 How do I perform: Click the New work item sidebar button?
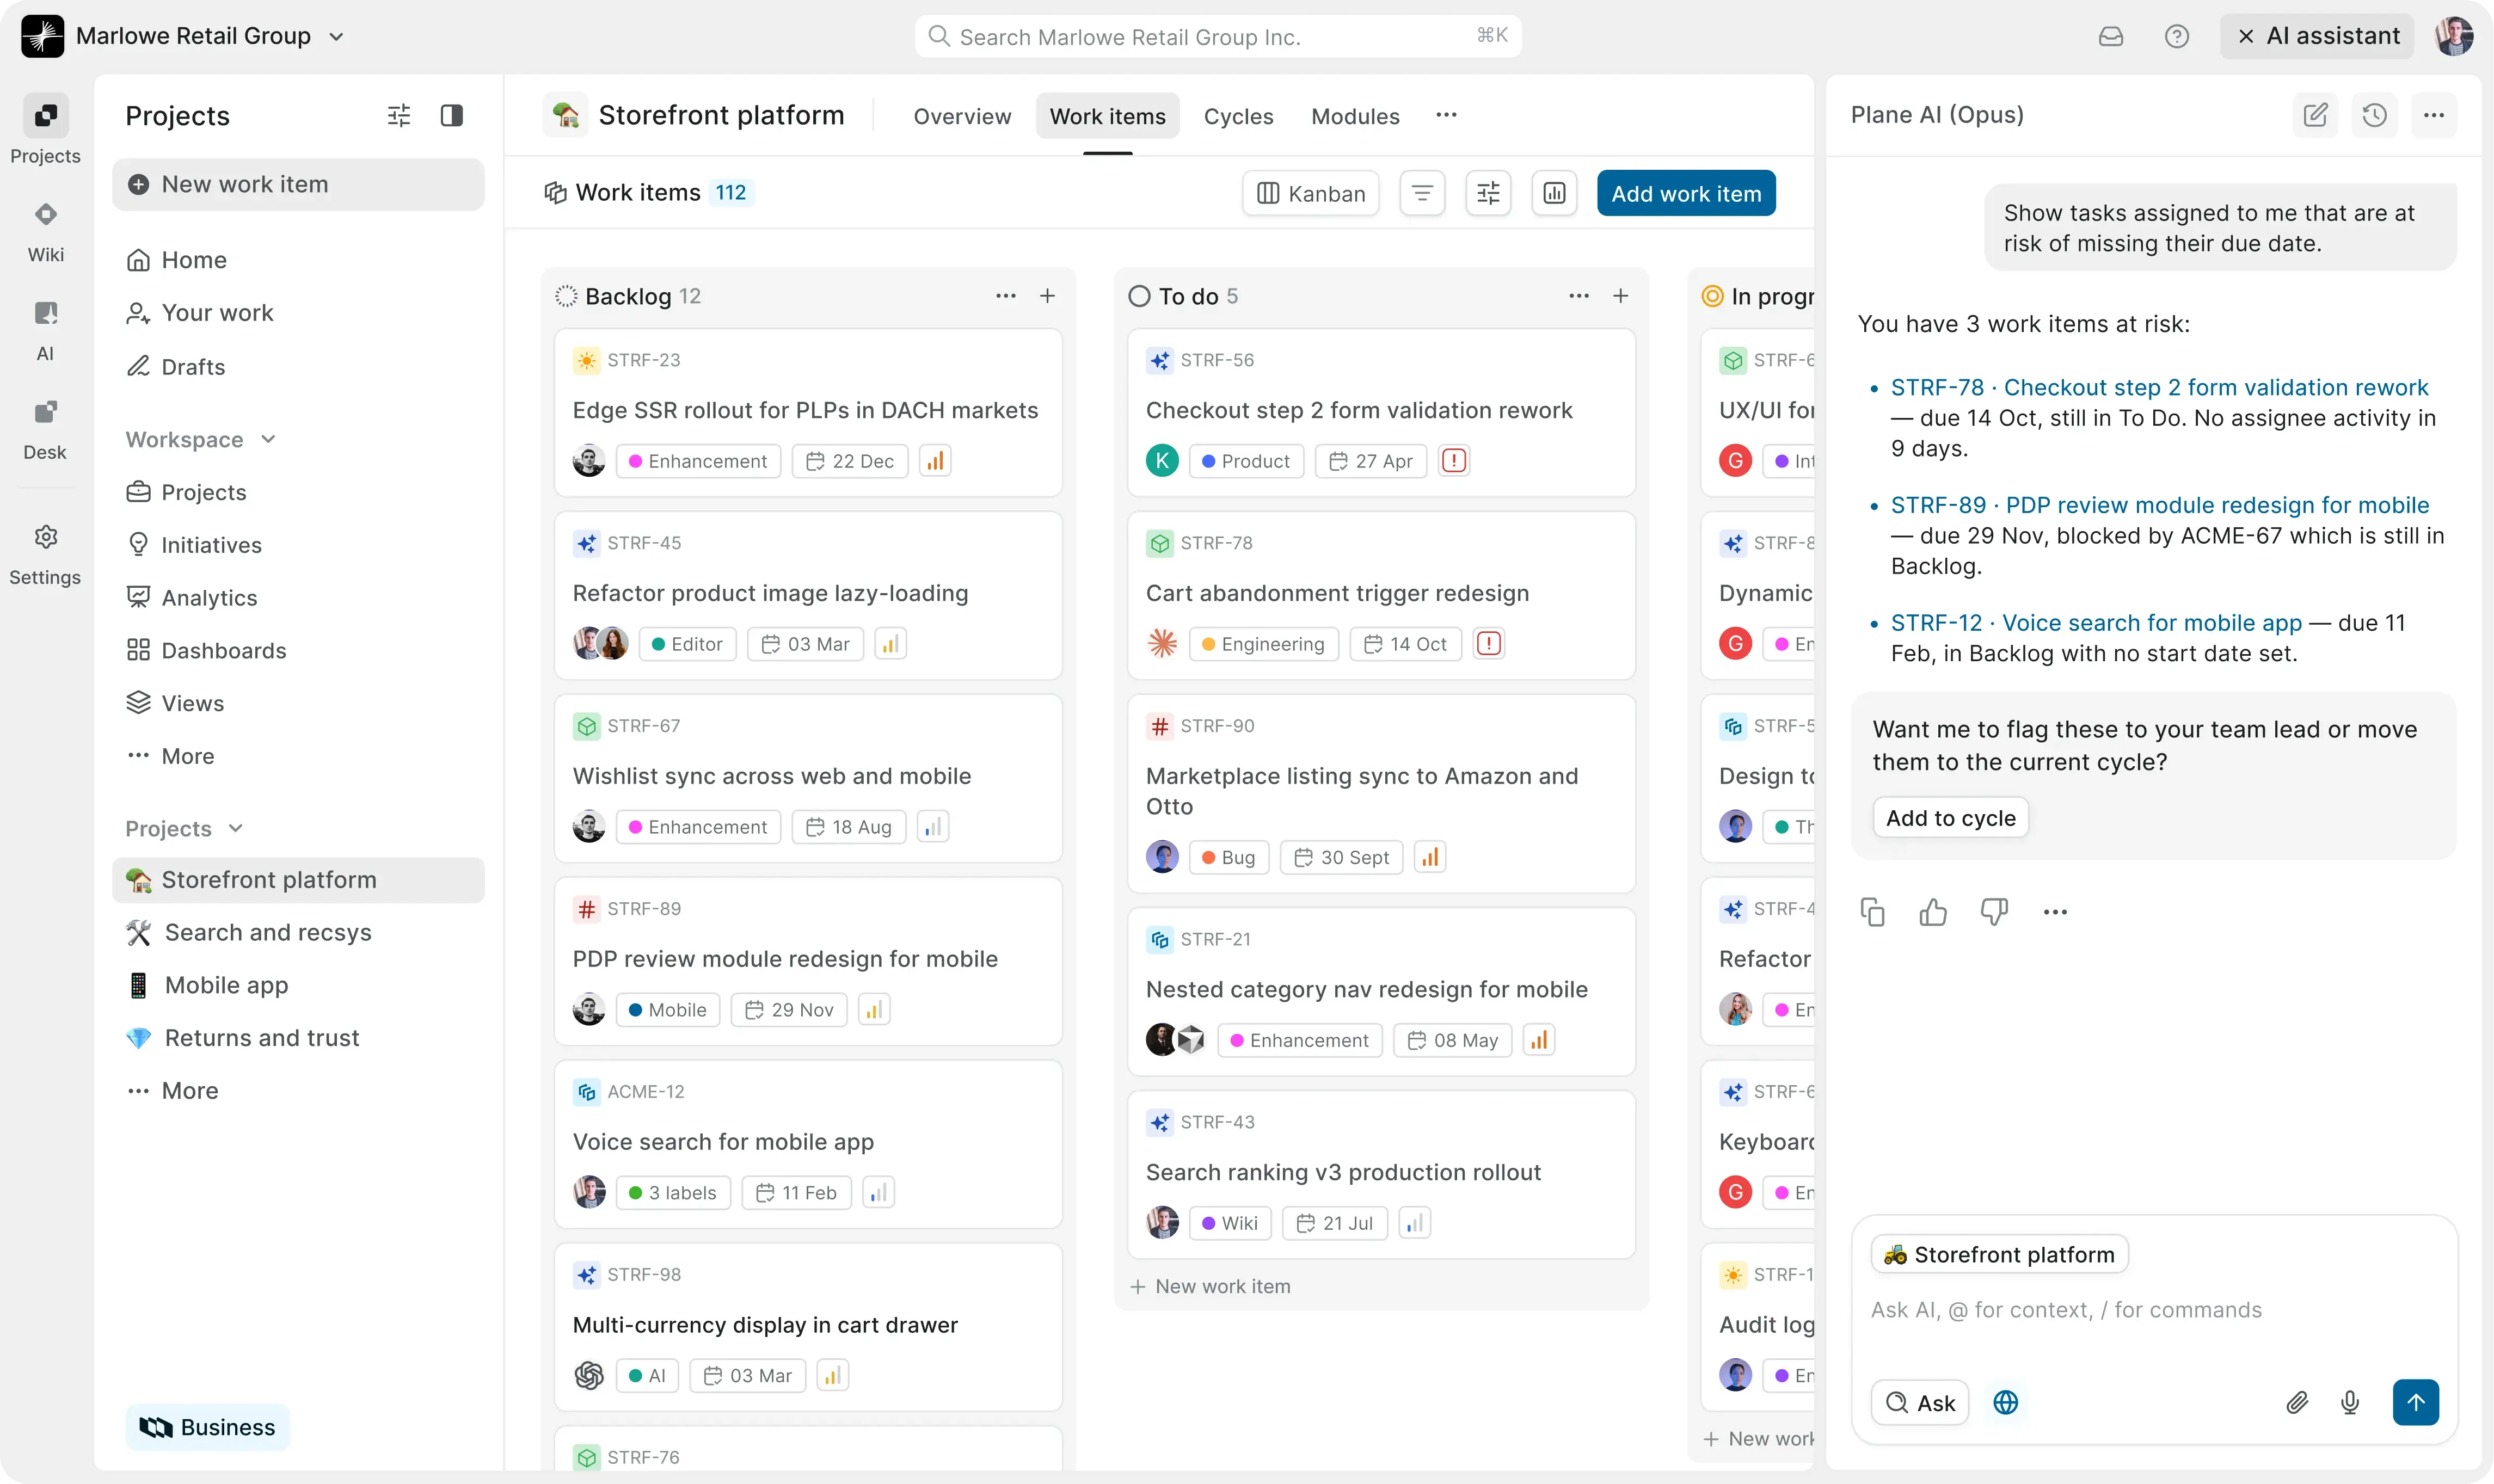click(x=298, y=184)
